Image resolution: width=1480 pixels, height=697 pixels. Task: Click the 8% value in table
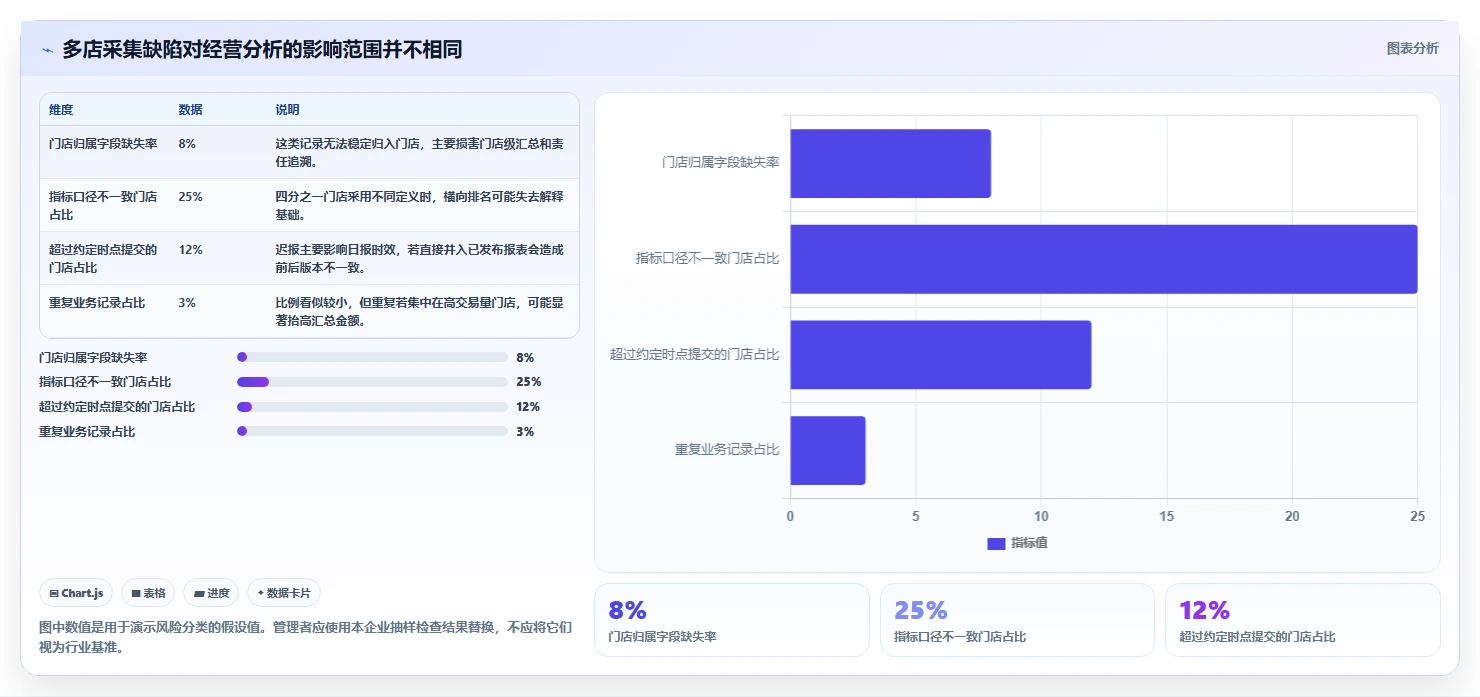click(x=187, y=143)
